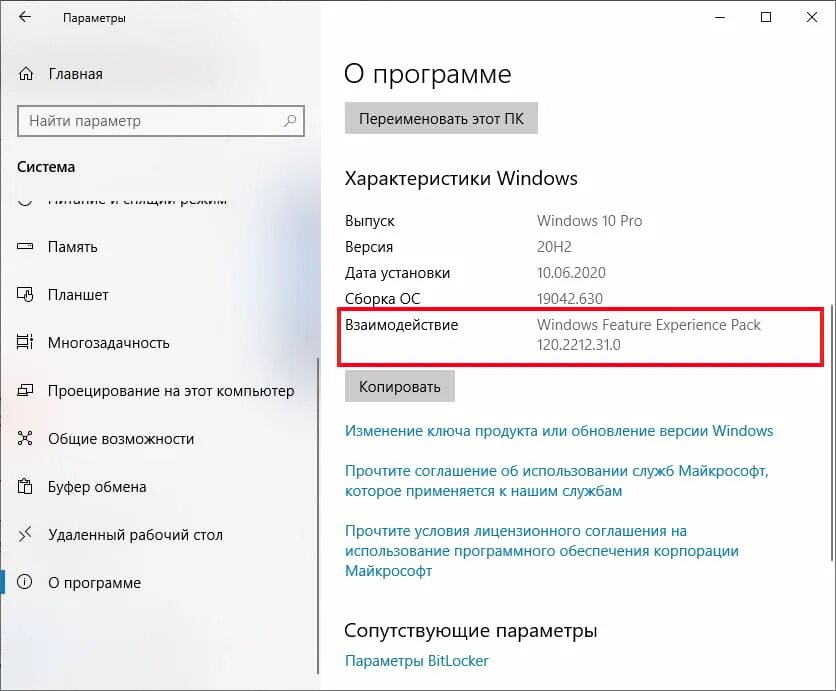Viewport: 836px width, 691px height.
Task: Open Планшет tablet icon
Action: [x=25, y=294]
